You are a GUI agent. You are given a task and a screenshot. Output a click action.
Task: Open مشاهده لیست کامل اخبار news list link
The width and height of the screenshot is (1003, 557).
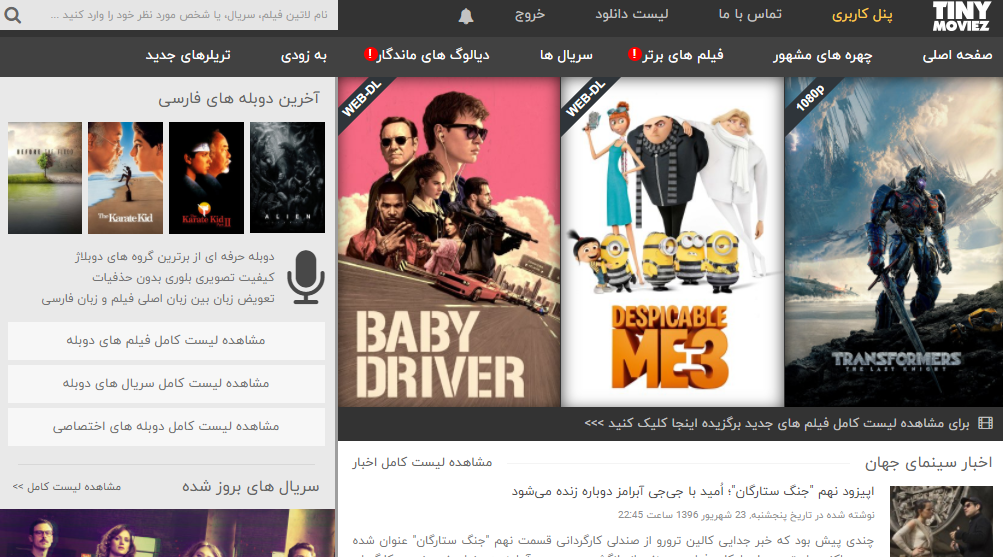coord(422,462)
